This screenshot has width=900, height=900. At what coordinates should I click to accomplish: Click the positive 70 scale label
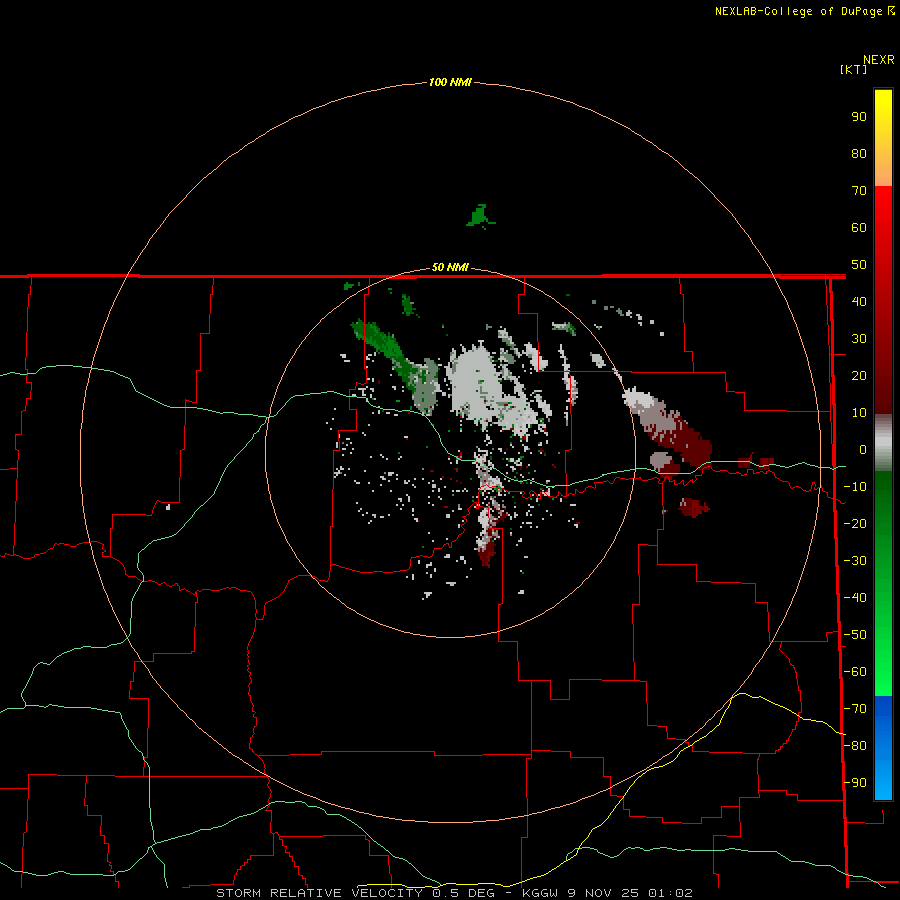point(859,191)
